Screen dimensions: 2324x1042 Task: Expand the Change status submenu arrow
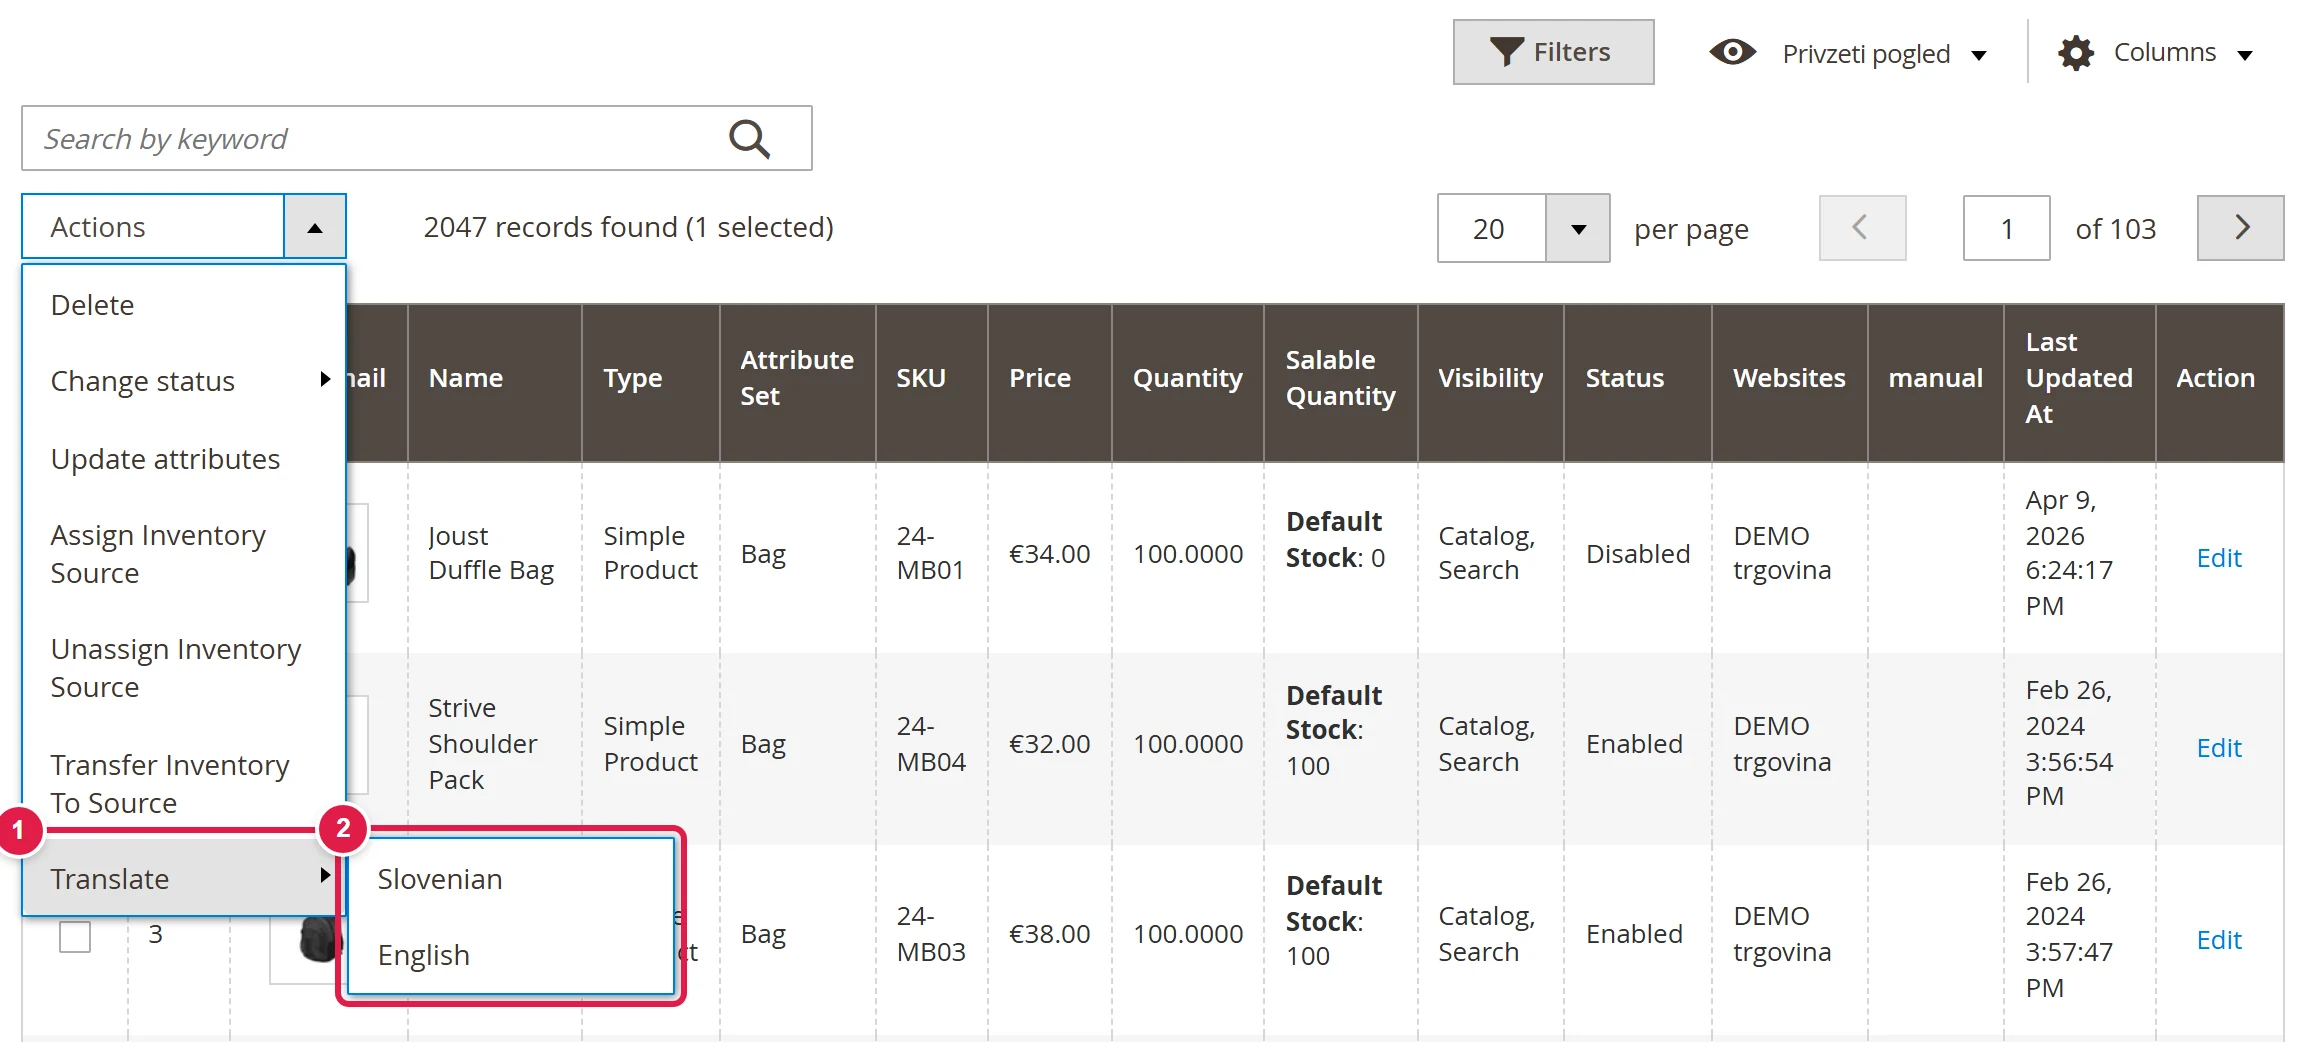tap(325, 379)
